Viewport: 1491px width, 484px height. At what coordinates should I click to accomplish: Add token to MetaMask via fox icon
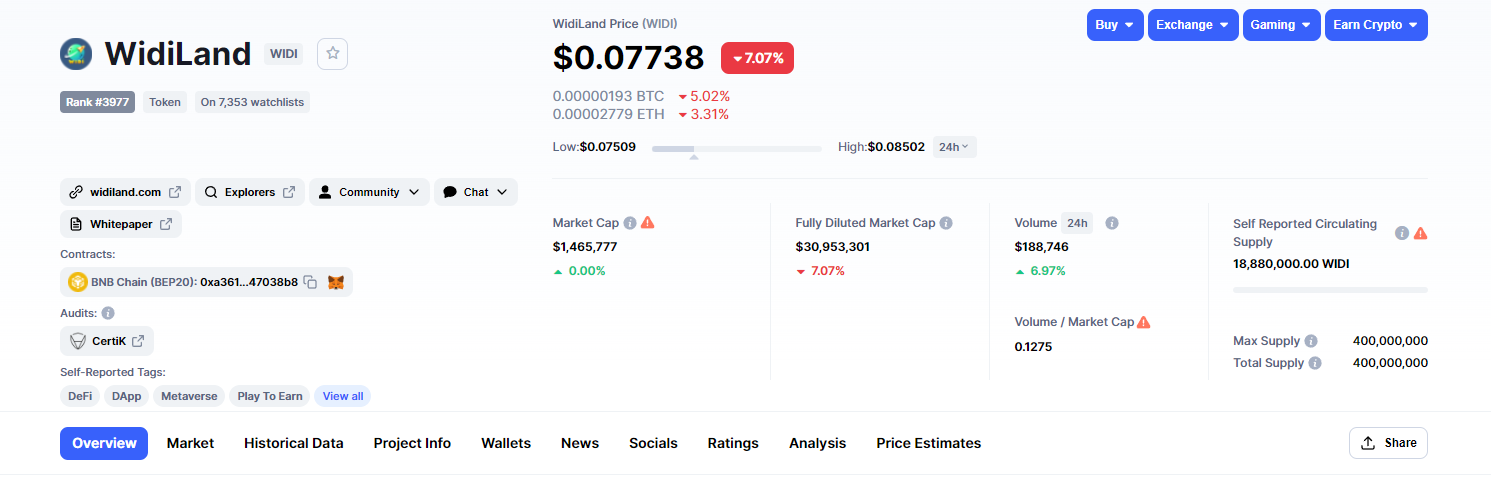336,283
